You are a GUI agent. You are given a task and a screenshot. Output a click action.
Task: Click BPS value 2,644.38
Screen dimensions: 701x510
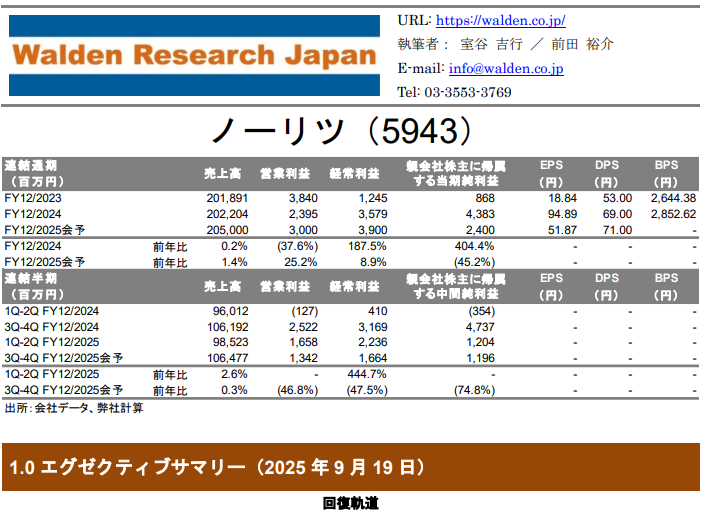(x=673, y=198)
